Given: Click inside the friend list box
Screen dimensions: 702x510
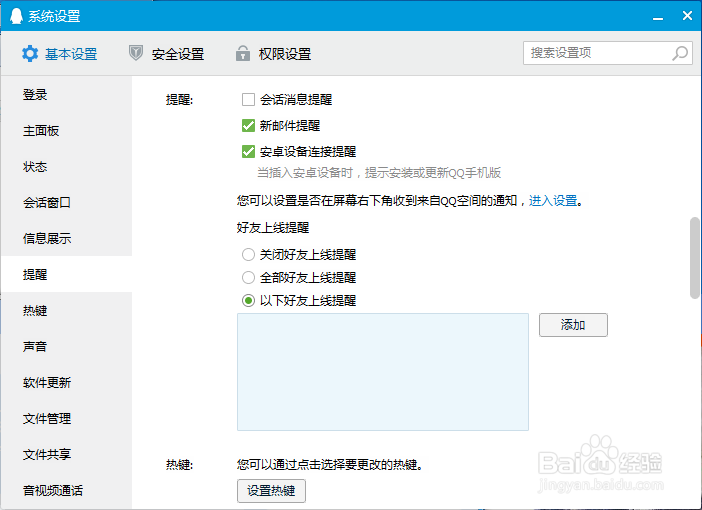Looking at the screenshot, I should [383, 372].
